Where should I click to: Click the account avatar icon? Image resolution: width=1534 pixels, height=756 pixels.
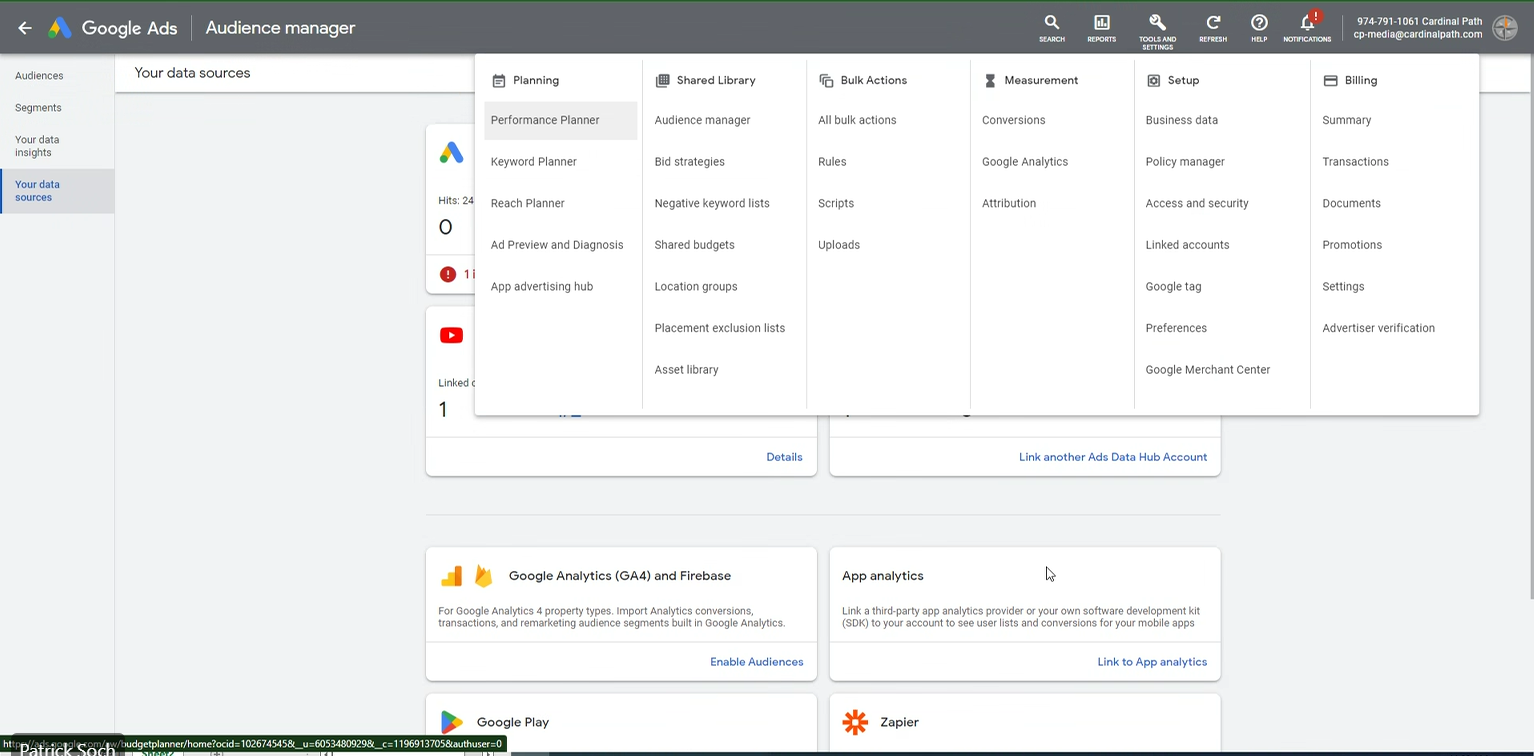coord(1505,28)
